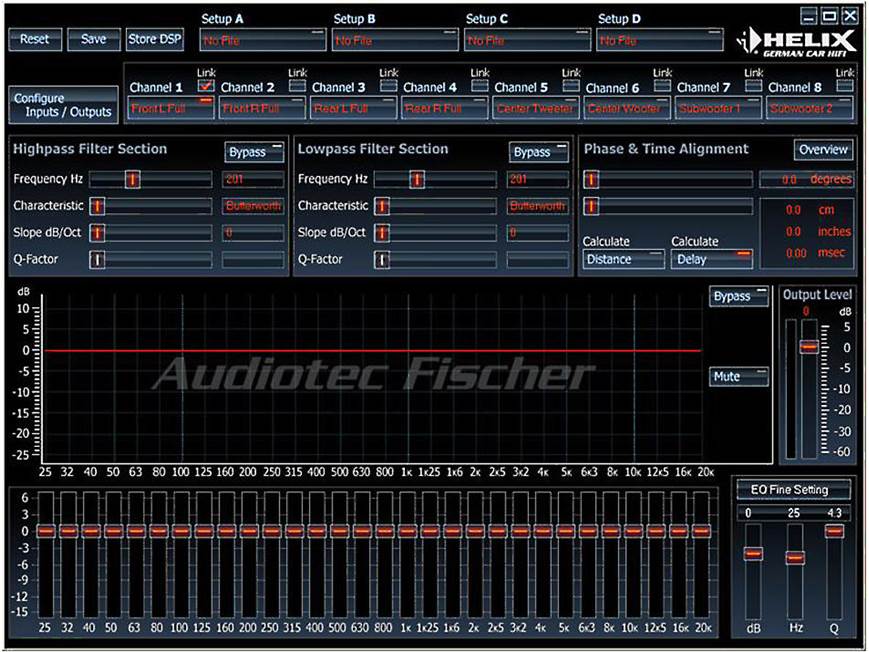Click the 500 Hz EQ band fader
Image resolution: width=869 pixels, height=652 pixels.
[x=339, y=531]
